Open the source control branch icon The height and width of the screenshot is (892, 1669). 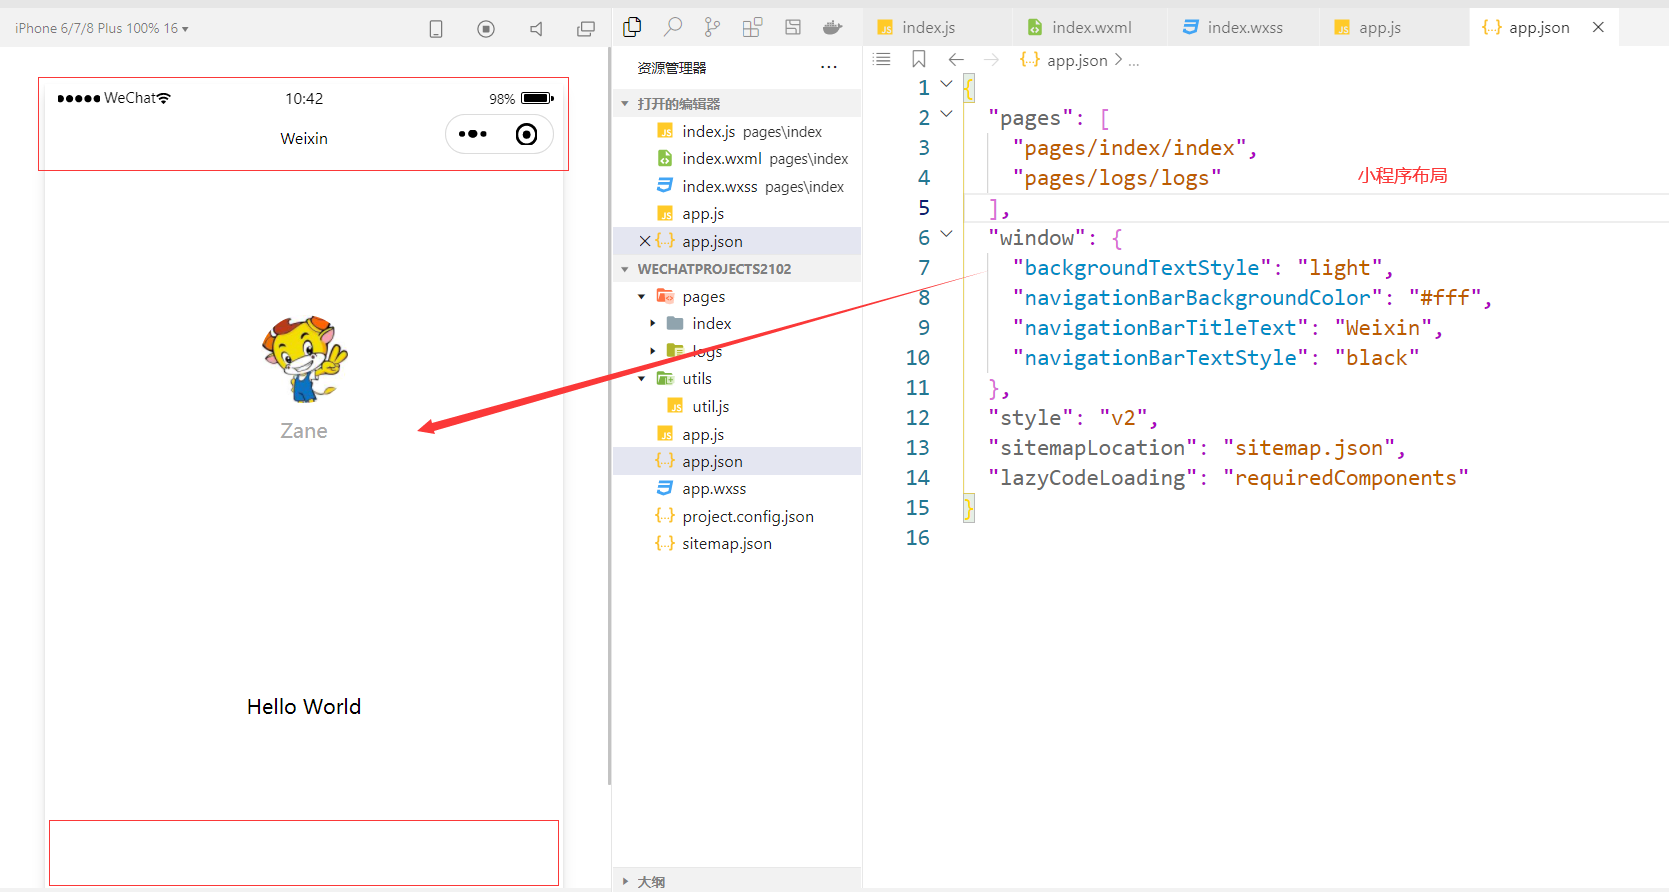coord(712,28)
